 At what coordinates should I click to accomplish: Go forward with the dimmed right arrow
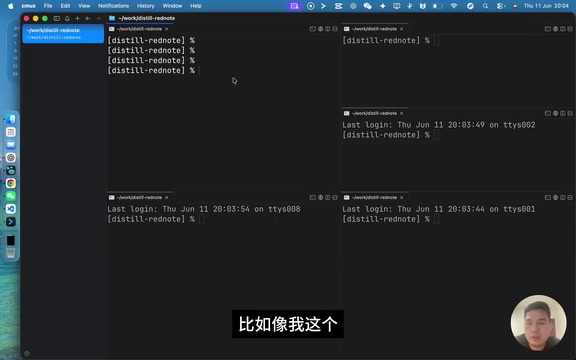point(98,18)
